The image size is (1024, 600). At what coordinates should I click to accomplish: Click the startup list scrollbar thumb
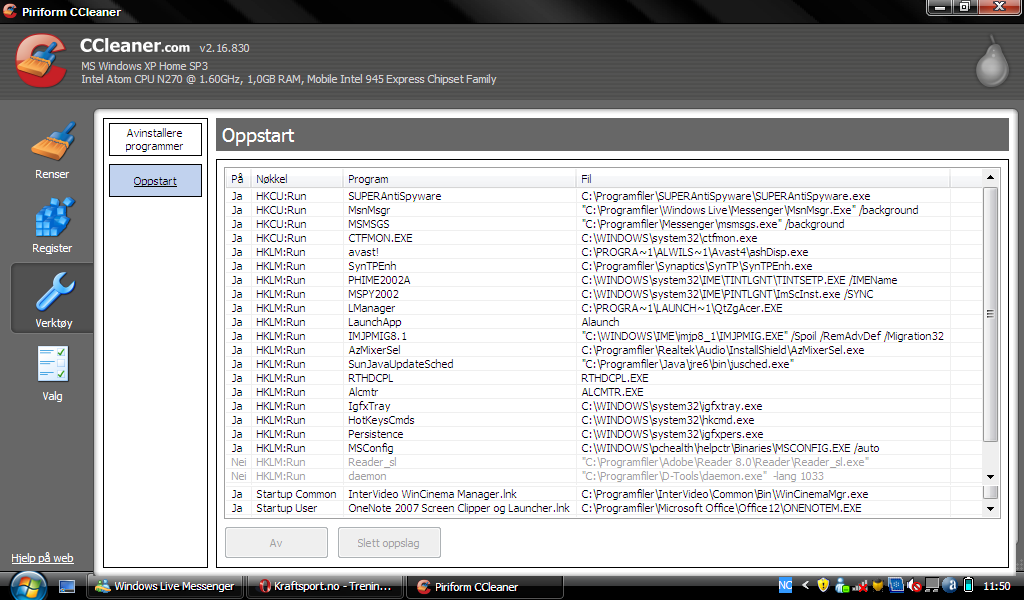pyautogui.click(x=990, y=315)
